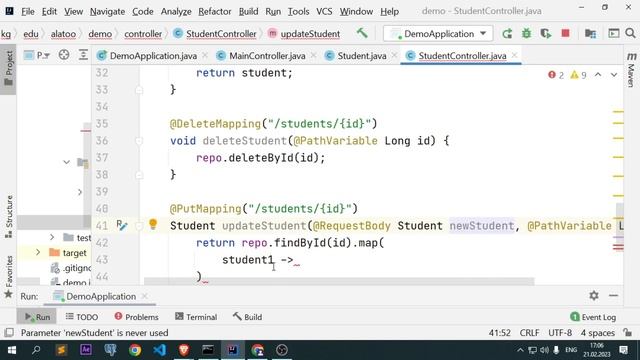Open the Favorites tool window stripe
Screen dimensions: 640x360
pos(9,277)
